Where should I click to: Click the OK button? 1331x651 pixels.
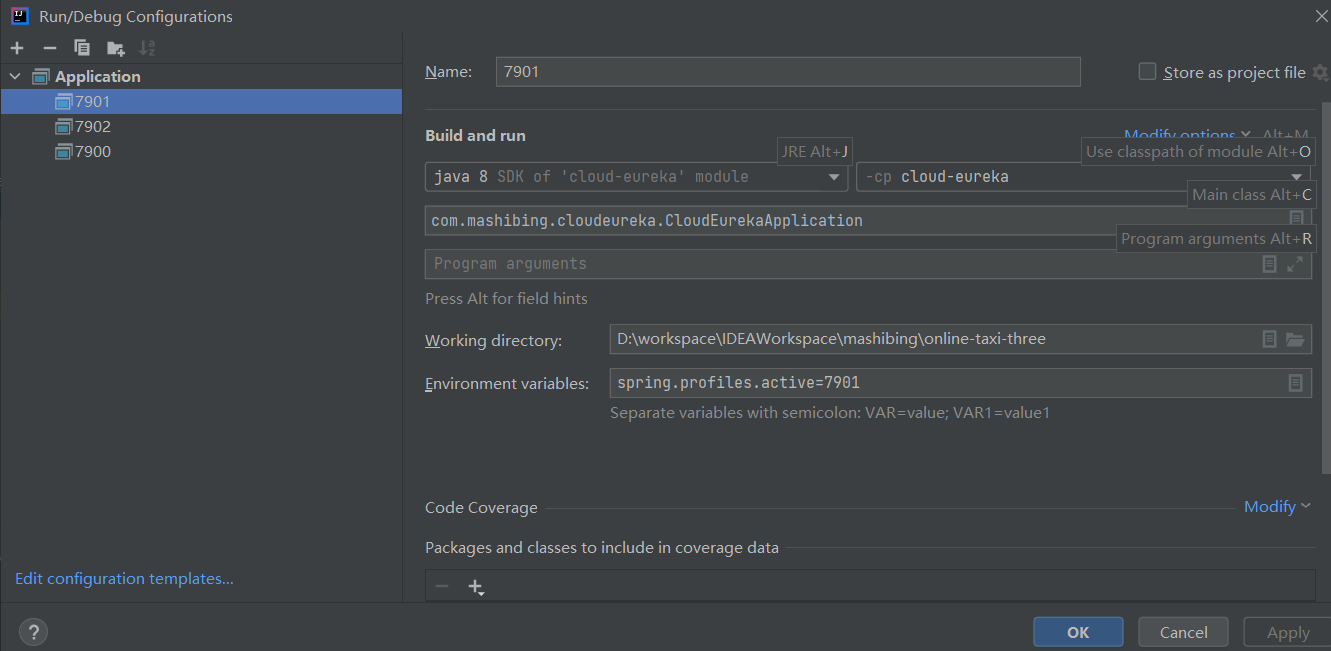click(x=1078, y=632)
